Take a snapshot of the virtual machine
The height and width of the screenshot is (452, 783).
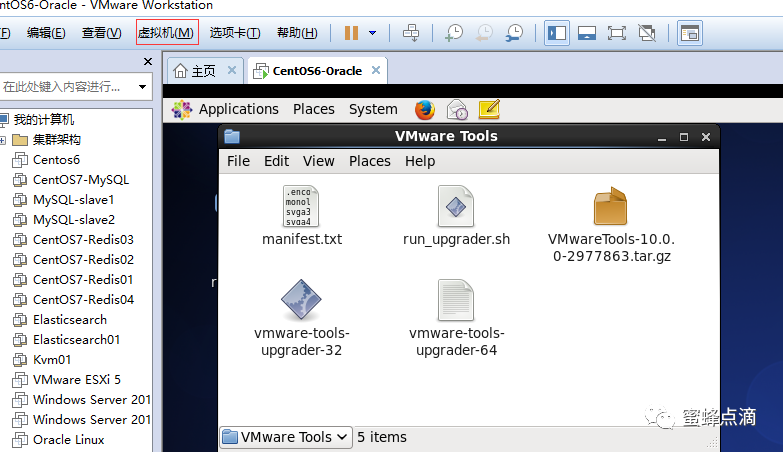tap(453, 33)
